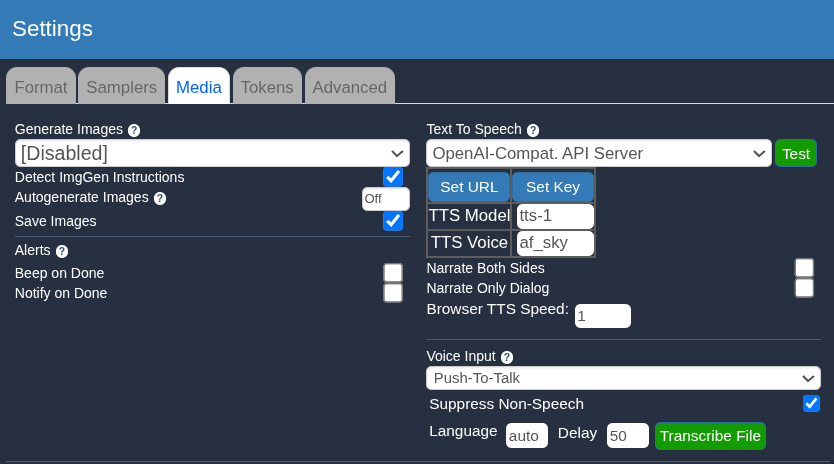This screenshot has width=834, height=464.
Task: Enable Narrate Both Sides
Action: tap(804, 268)
